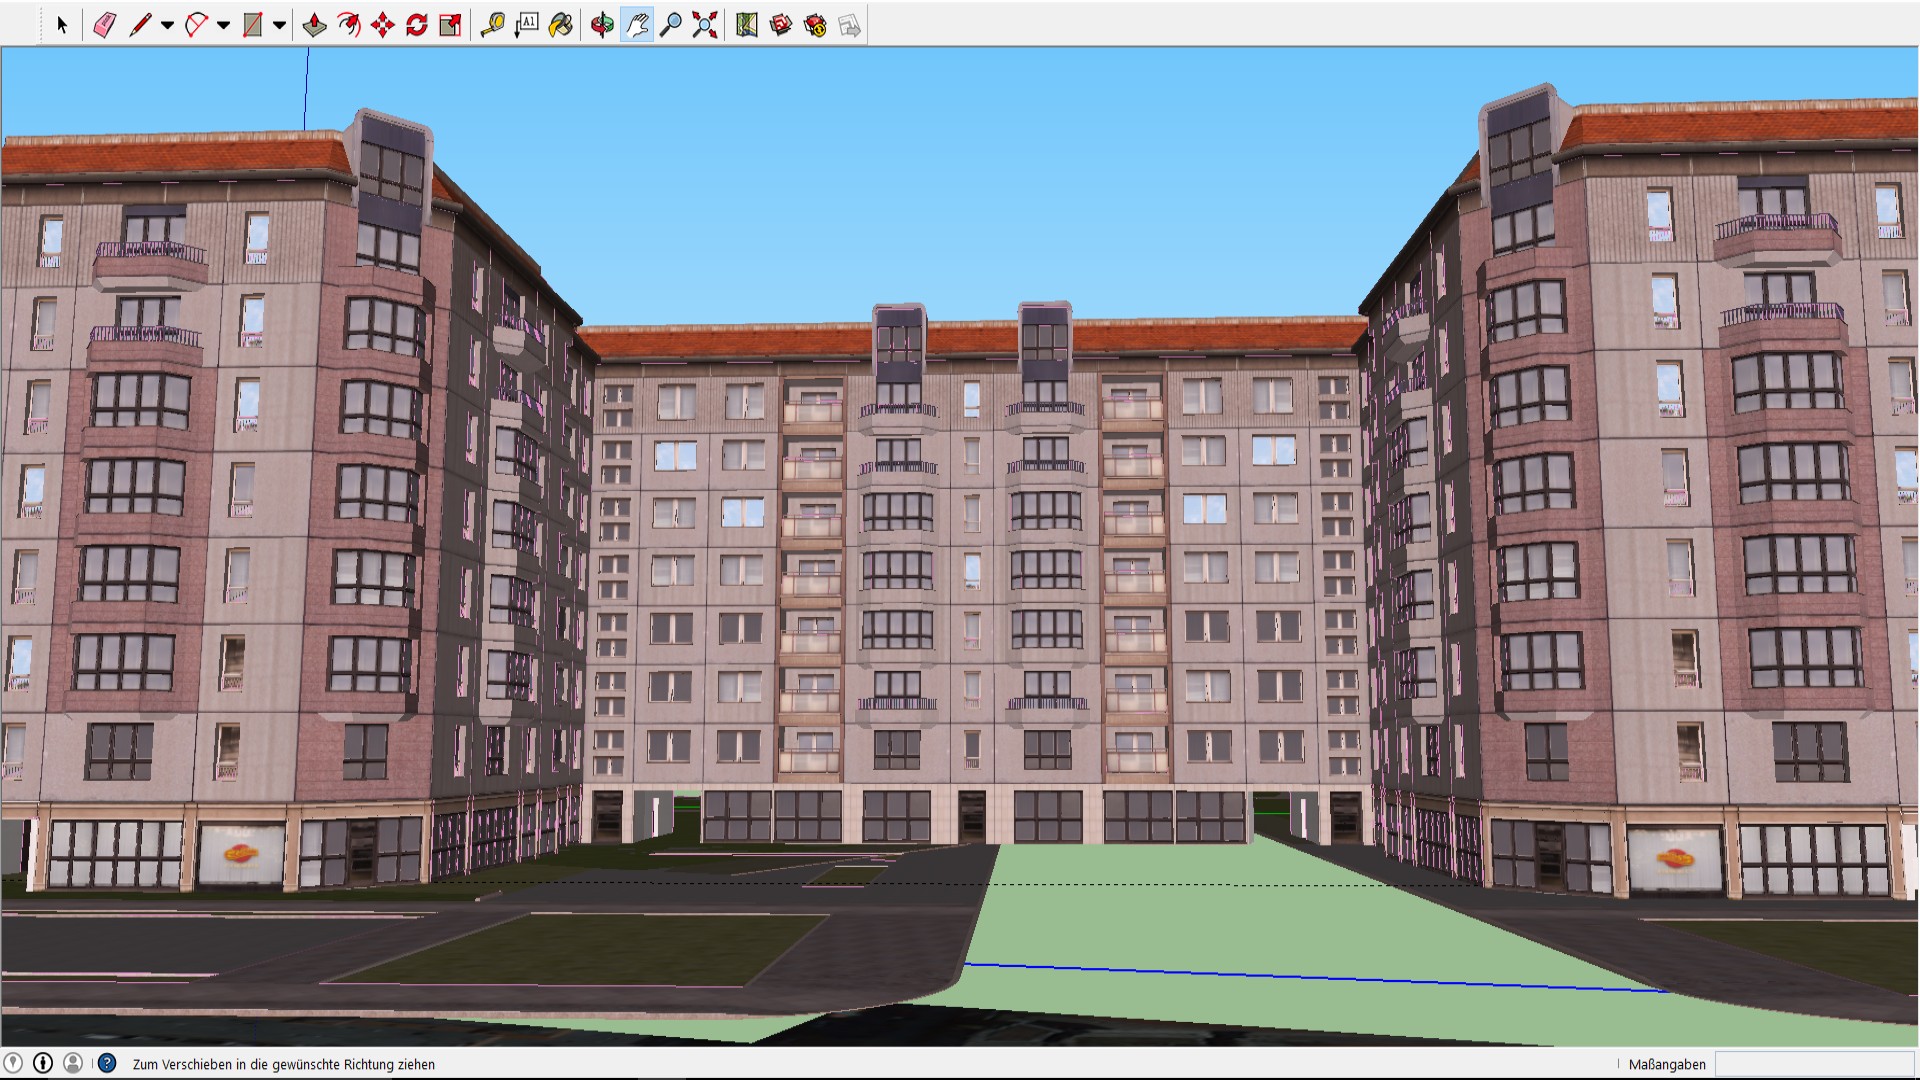Expand the Line tool dropdown arrow
This screenshot has height=1080, width=1920.
click(167, 25)
